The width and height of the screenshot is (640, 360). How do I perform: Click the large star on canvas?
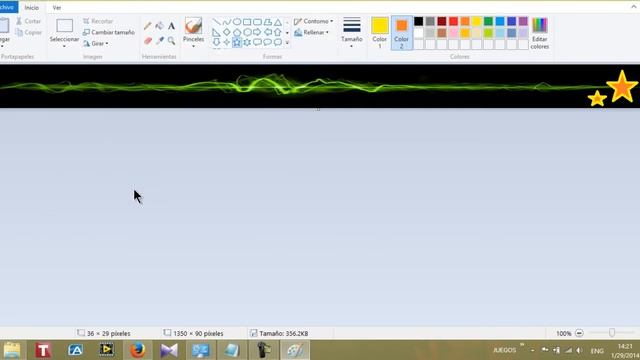point(622,86)
